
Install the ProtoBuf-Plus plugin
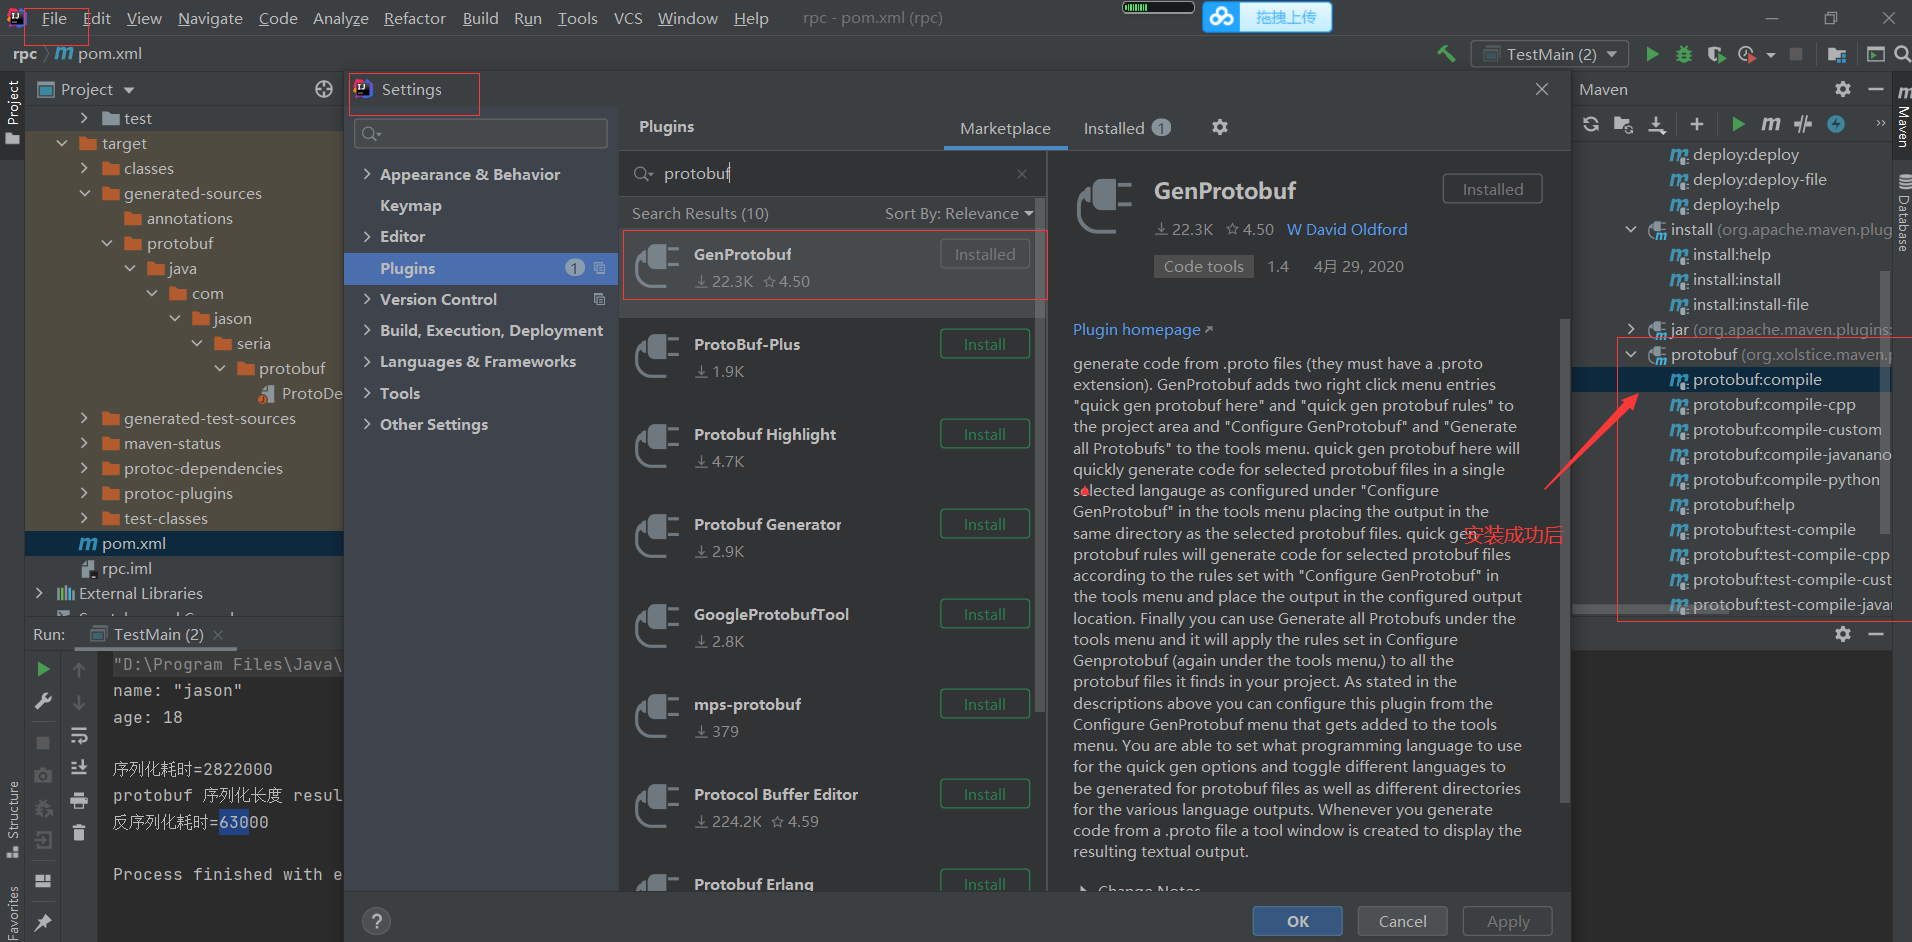[x=985, y=344]
